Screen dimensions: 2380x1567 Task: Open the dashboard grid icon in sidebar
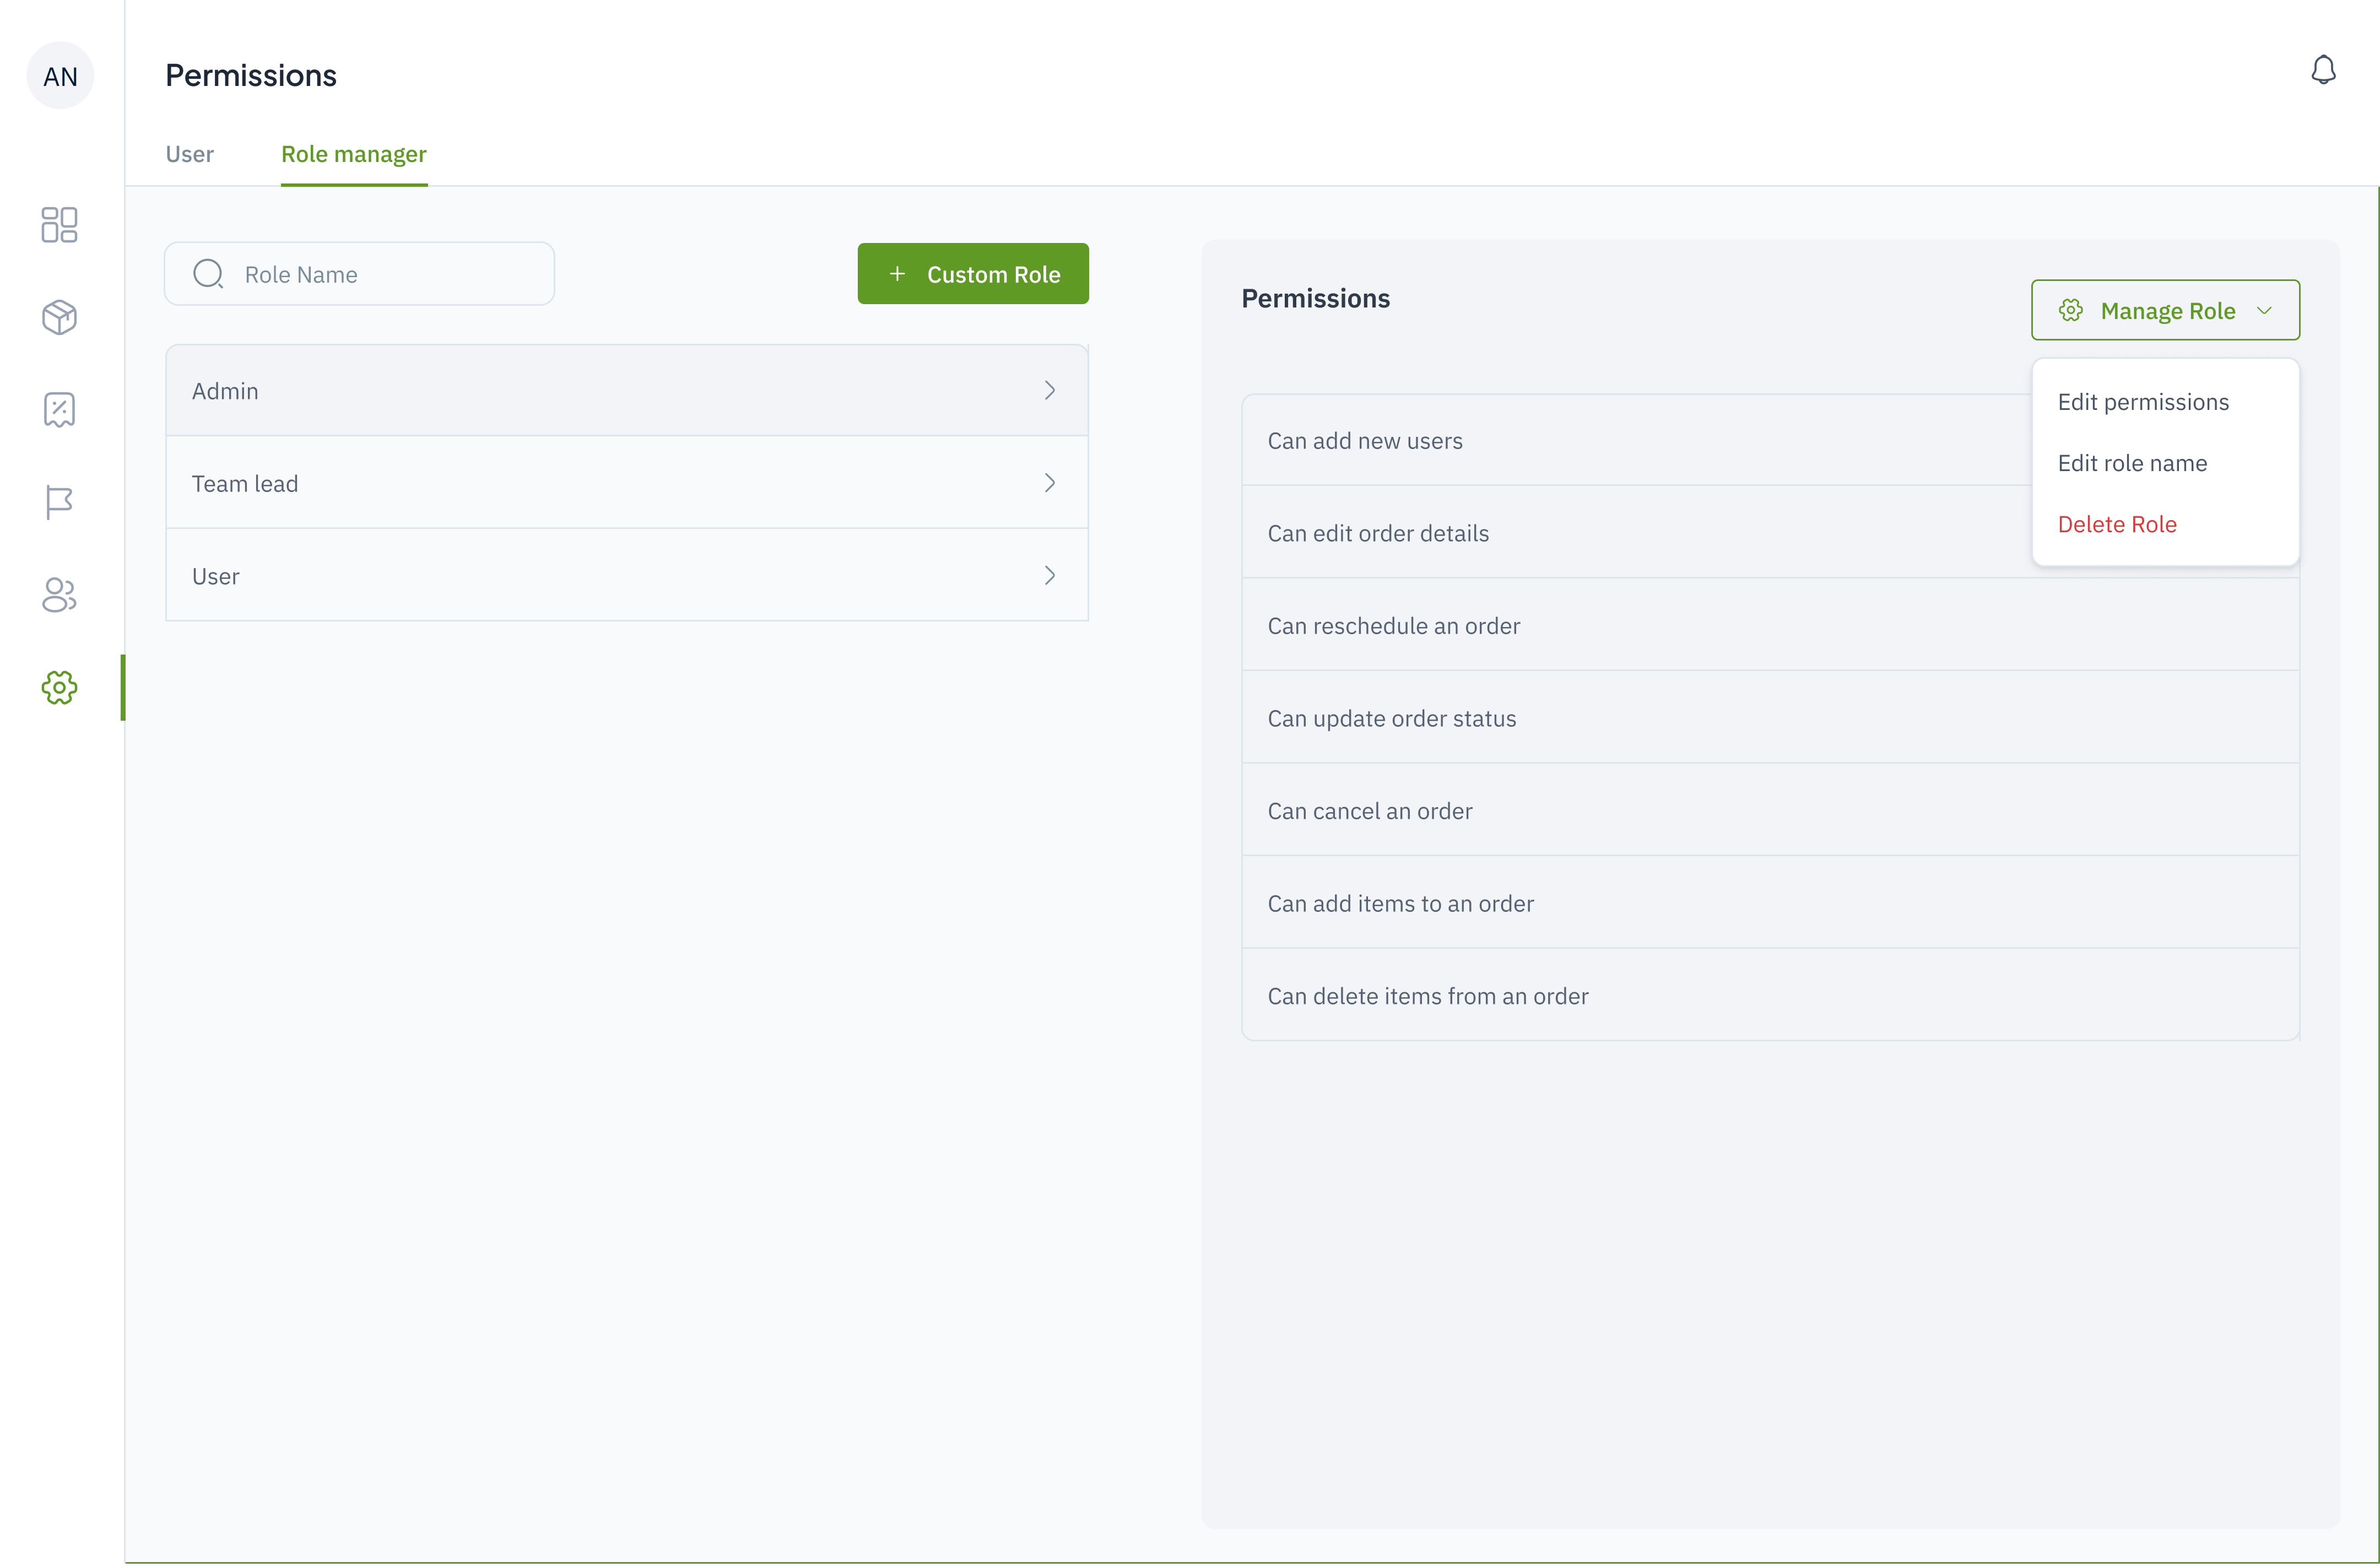point(59,225)
